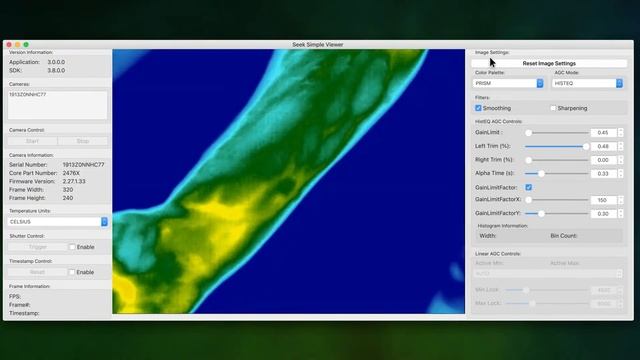Click the SDK version 3.8.0.0
Image resolution: width=640 pixels, height=360 pixels.
pyautogui.click(x=56, y=70)
